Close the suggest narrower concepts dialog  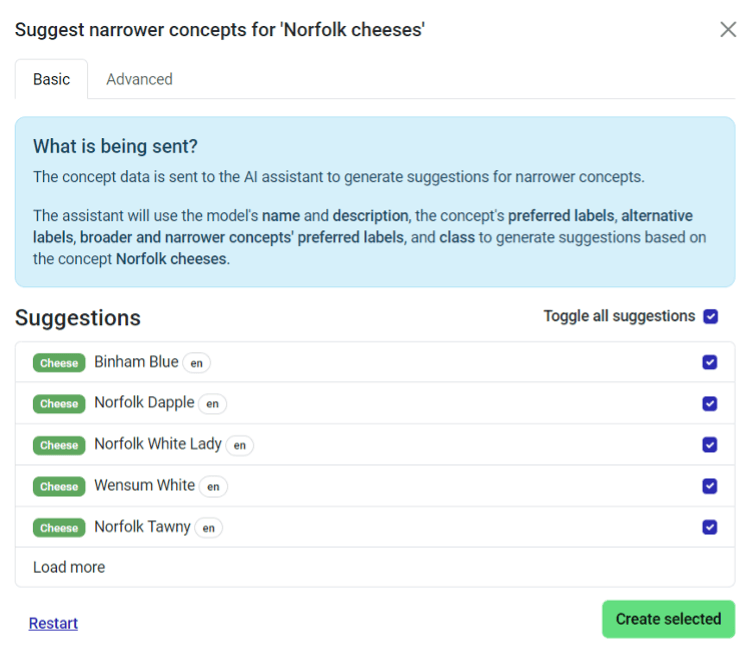pos(728,29)
